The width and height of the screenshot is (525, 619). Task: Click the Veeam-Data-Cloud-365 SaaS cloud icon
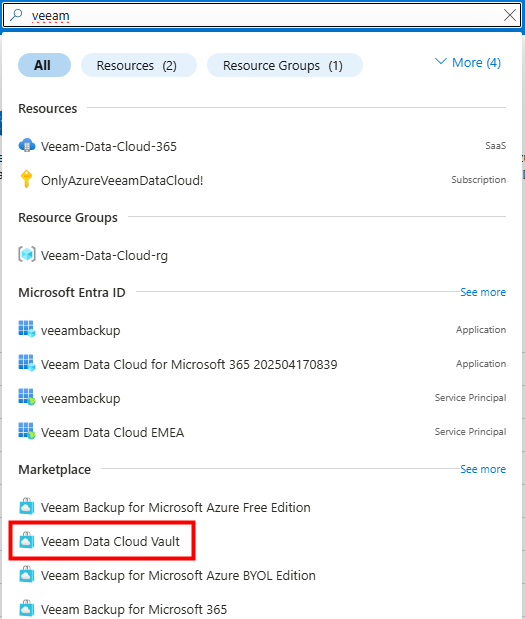coord(27,146)
